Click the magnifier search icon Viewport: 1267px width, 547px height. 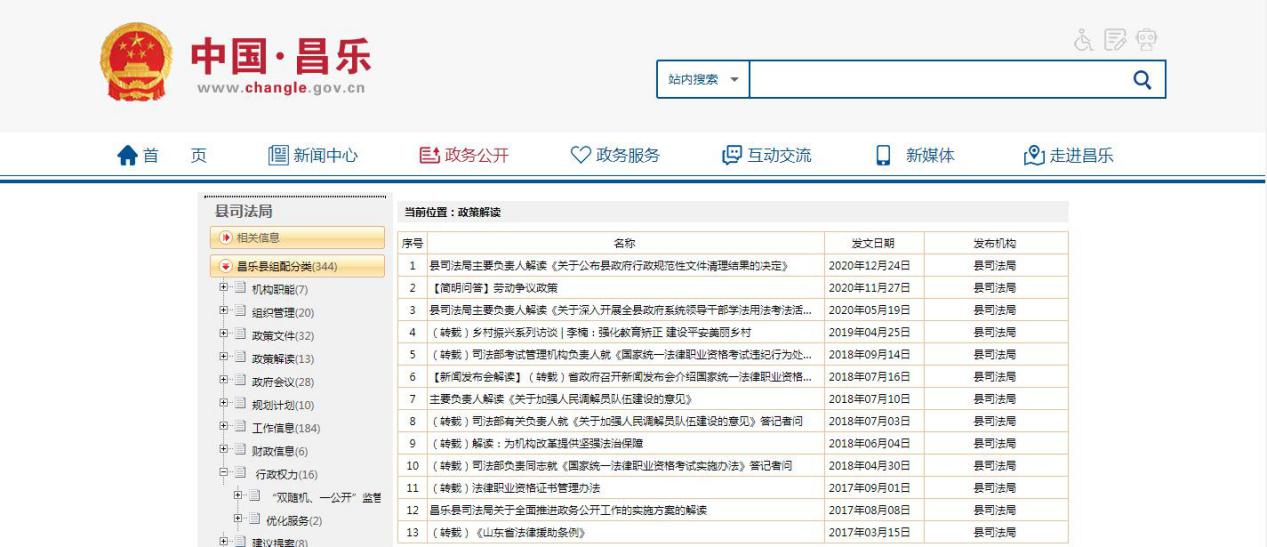pyautogui.click(x=1141, y=80)
